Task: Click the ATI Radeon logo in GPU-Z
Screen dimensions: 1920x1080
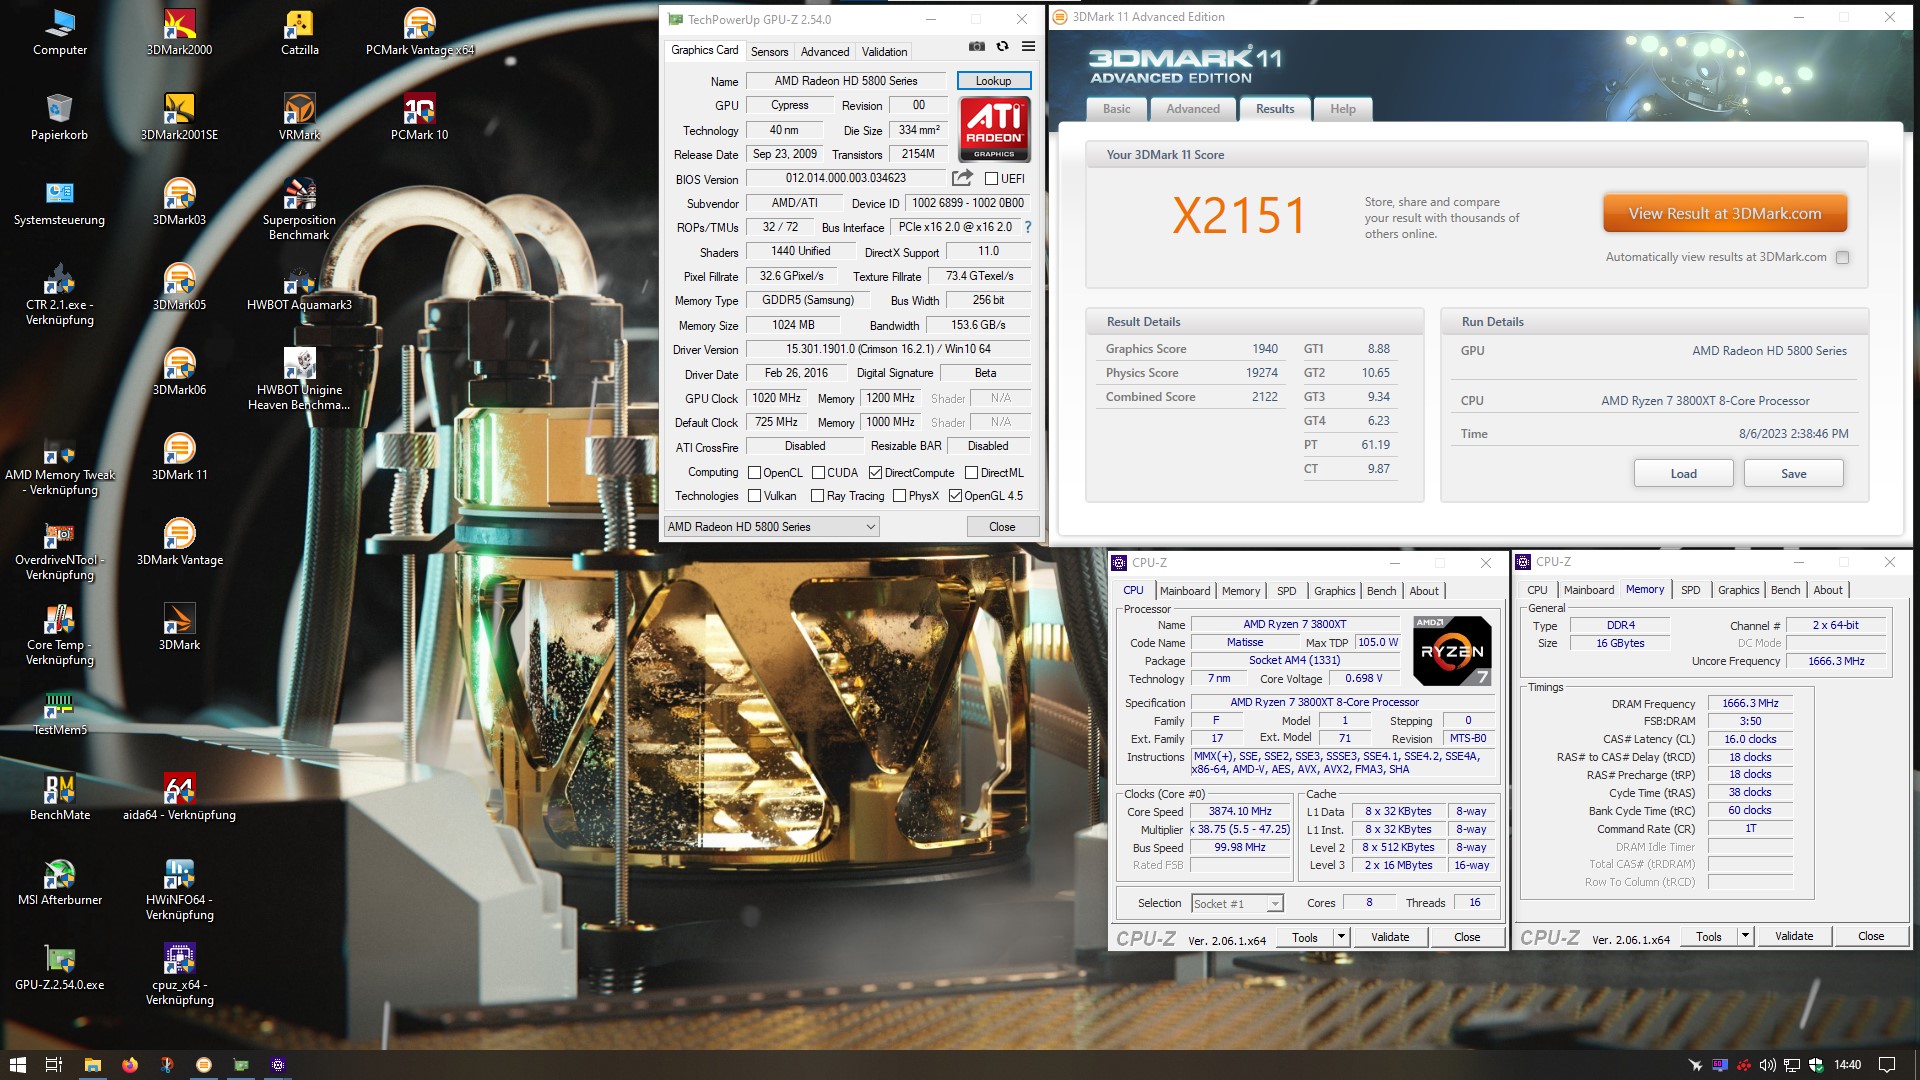Action: pyautogui.click(x=994, y=129)
